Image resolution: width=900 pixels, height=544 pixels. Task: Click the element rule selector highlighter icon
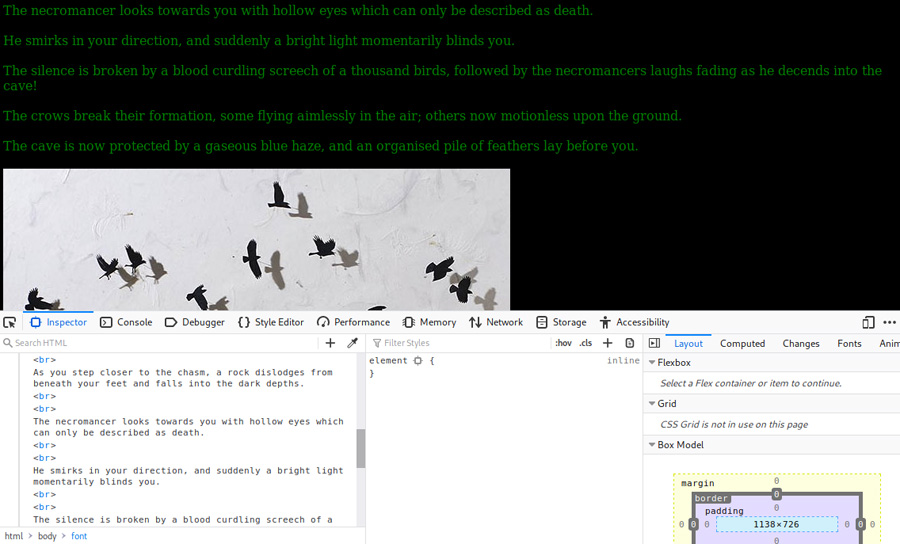point(418,360)
